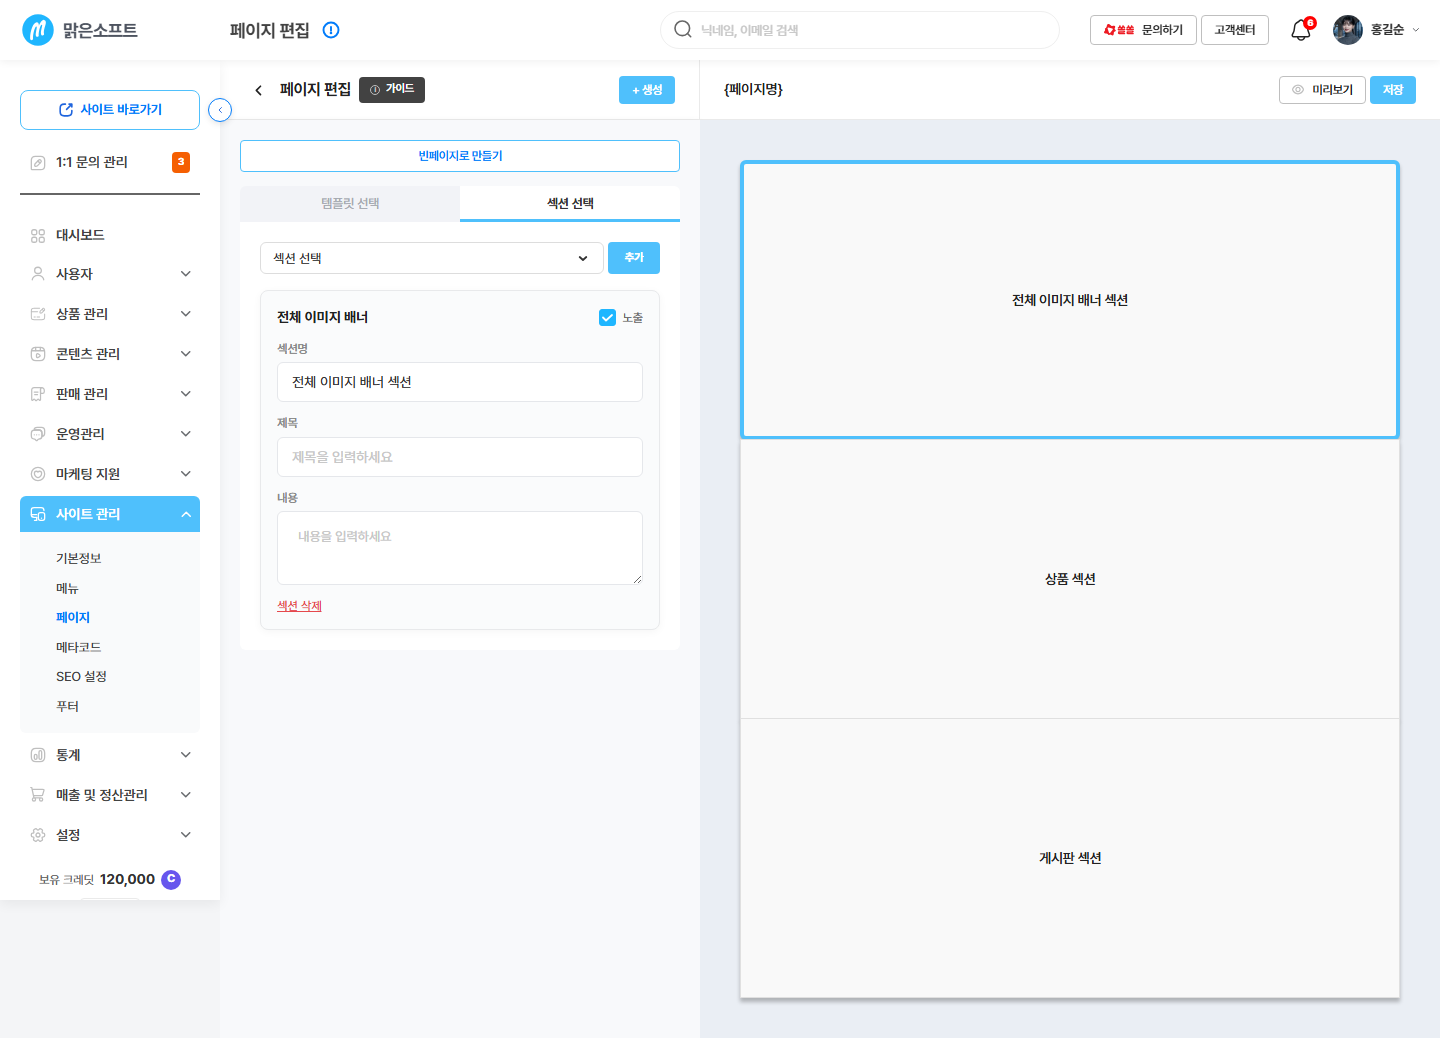Click 빈페이지로 만들기 button
This screenshot has width=1440, height=1038.
460,156
